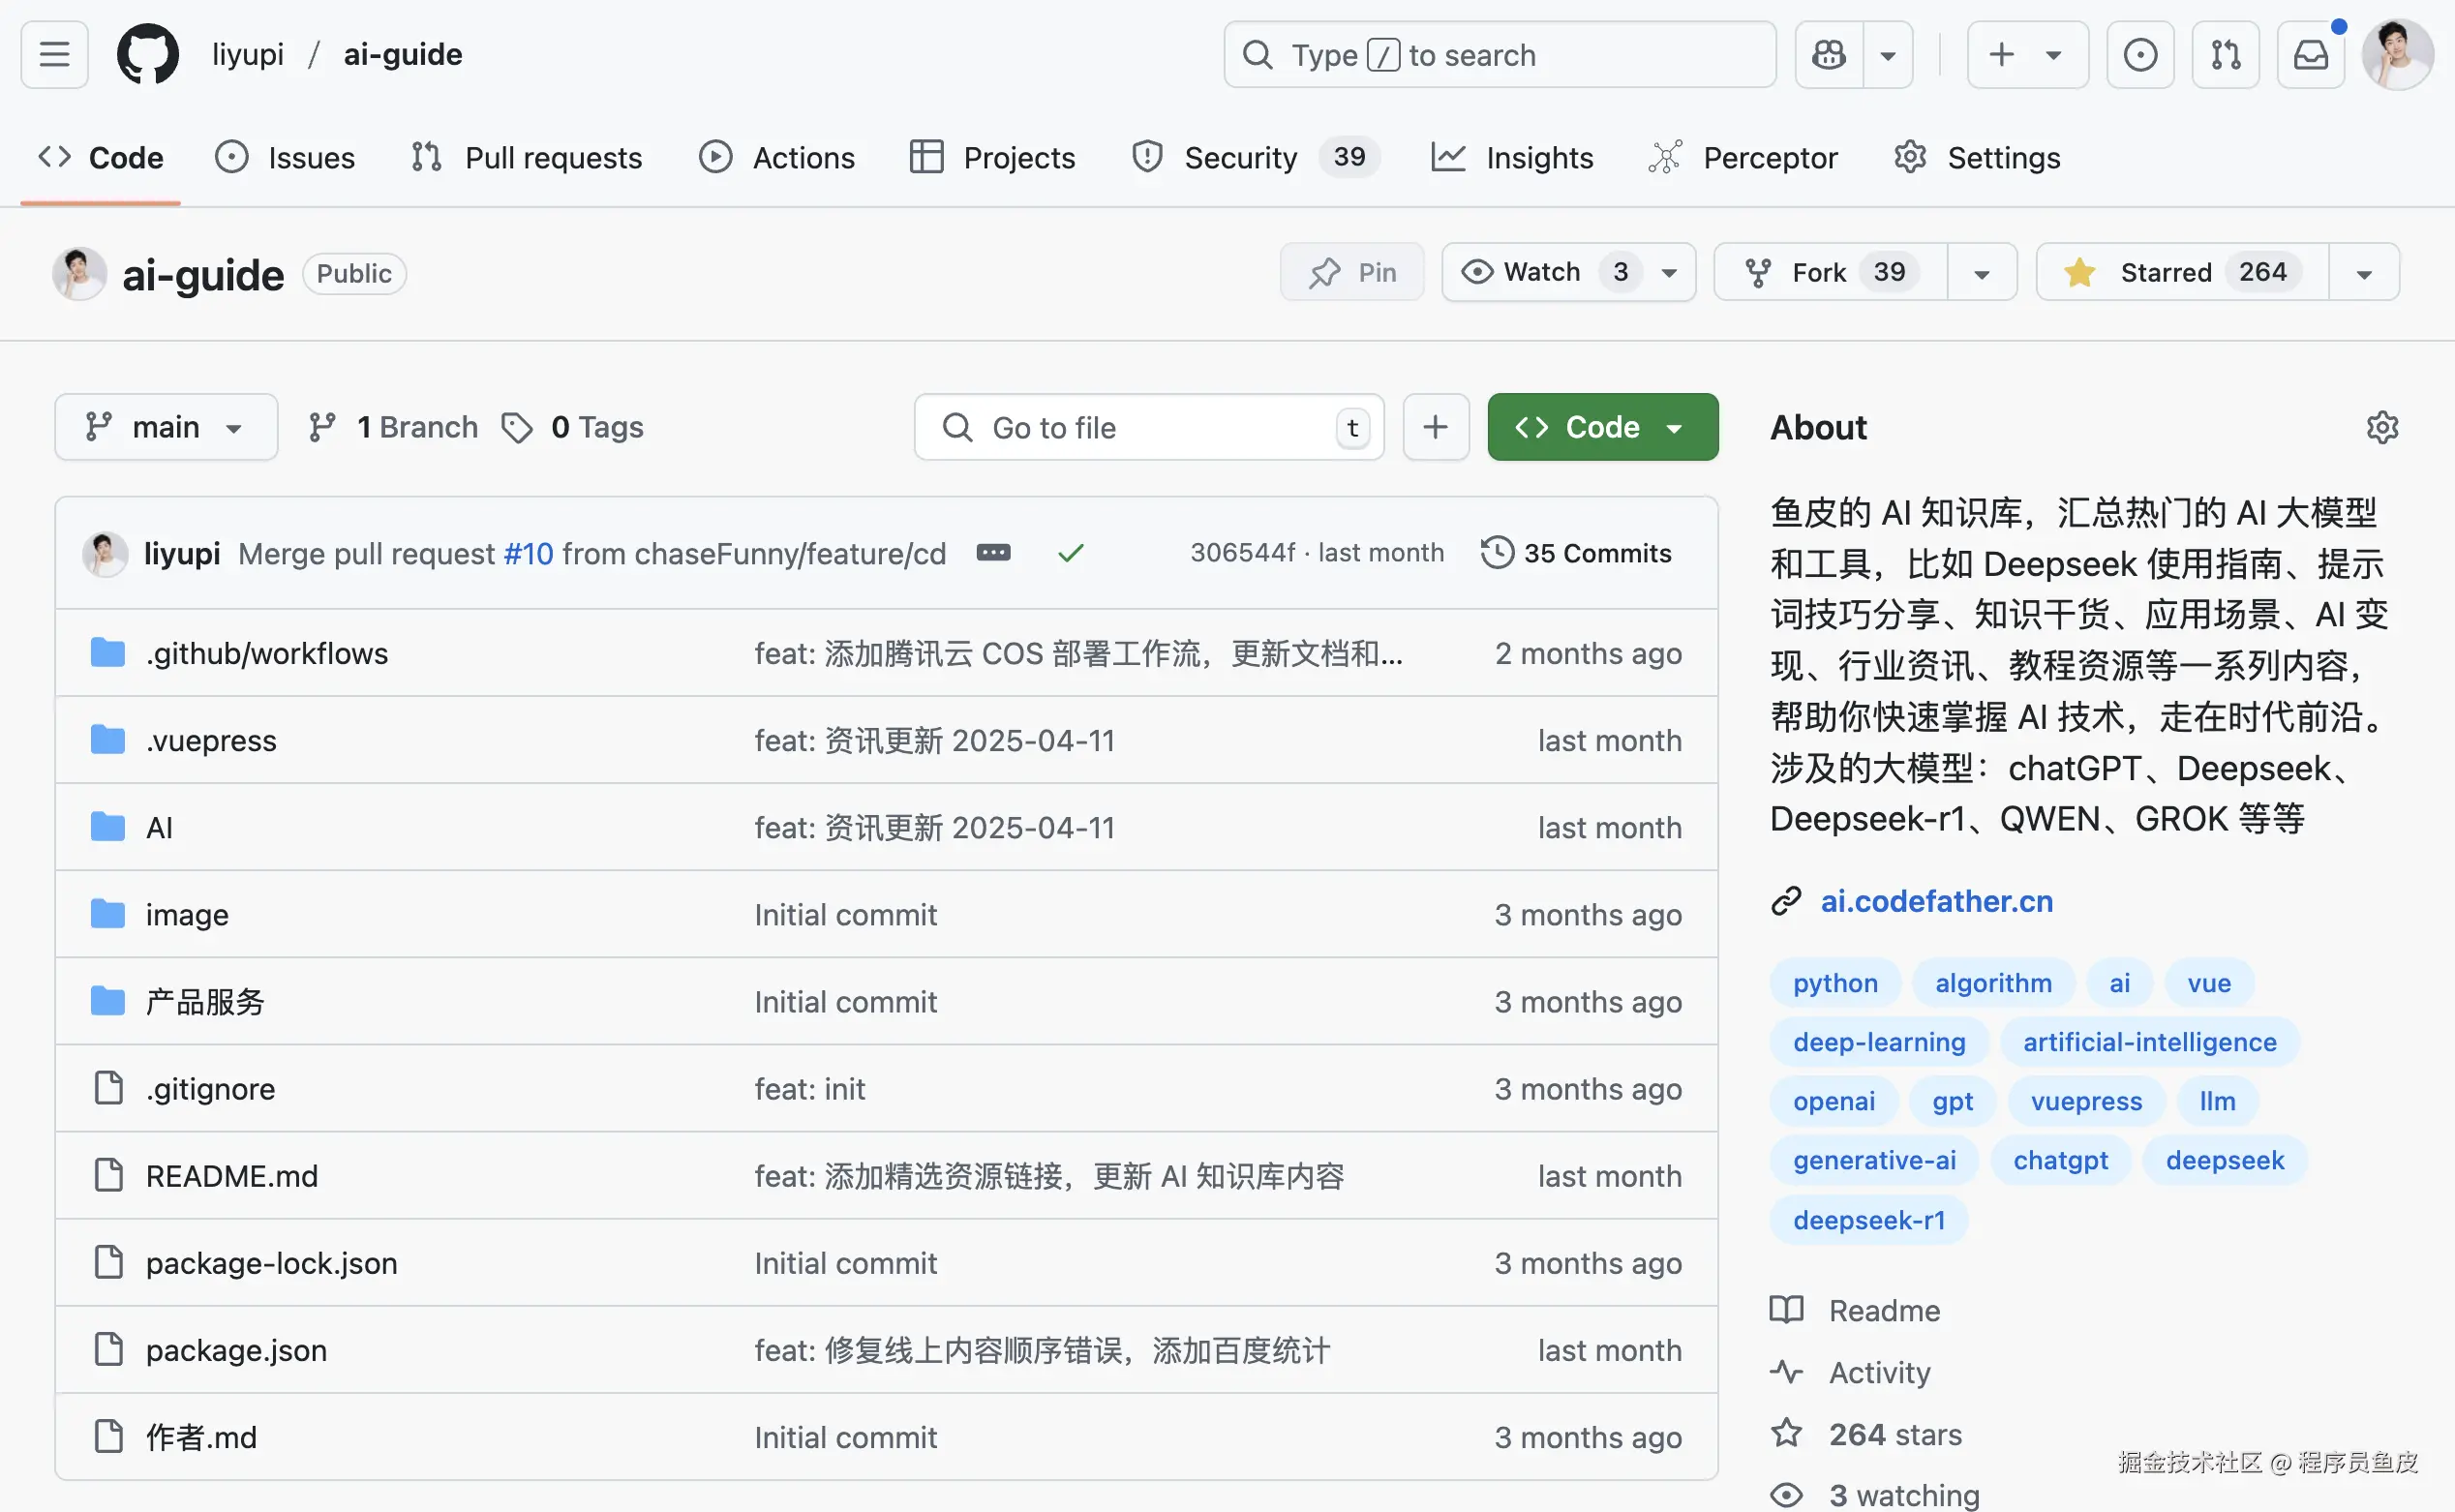Click the About section gear icon
This screenshot has height=1512, width=2455.
(x=2382, y=428)
